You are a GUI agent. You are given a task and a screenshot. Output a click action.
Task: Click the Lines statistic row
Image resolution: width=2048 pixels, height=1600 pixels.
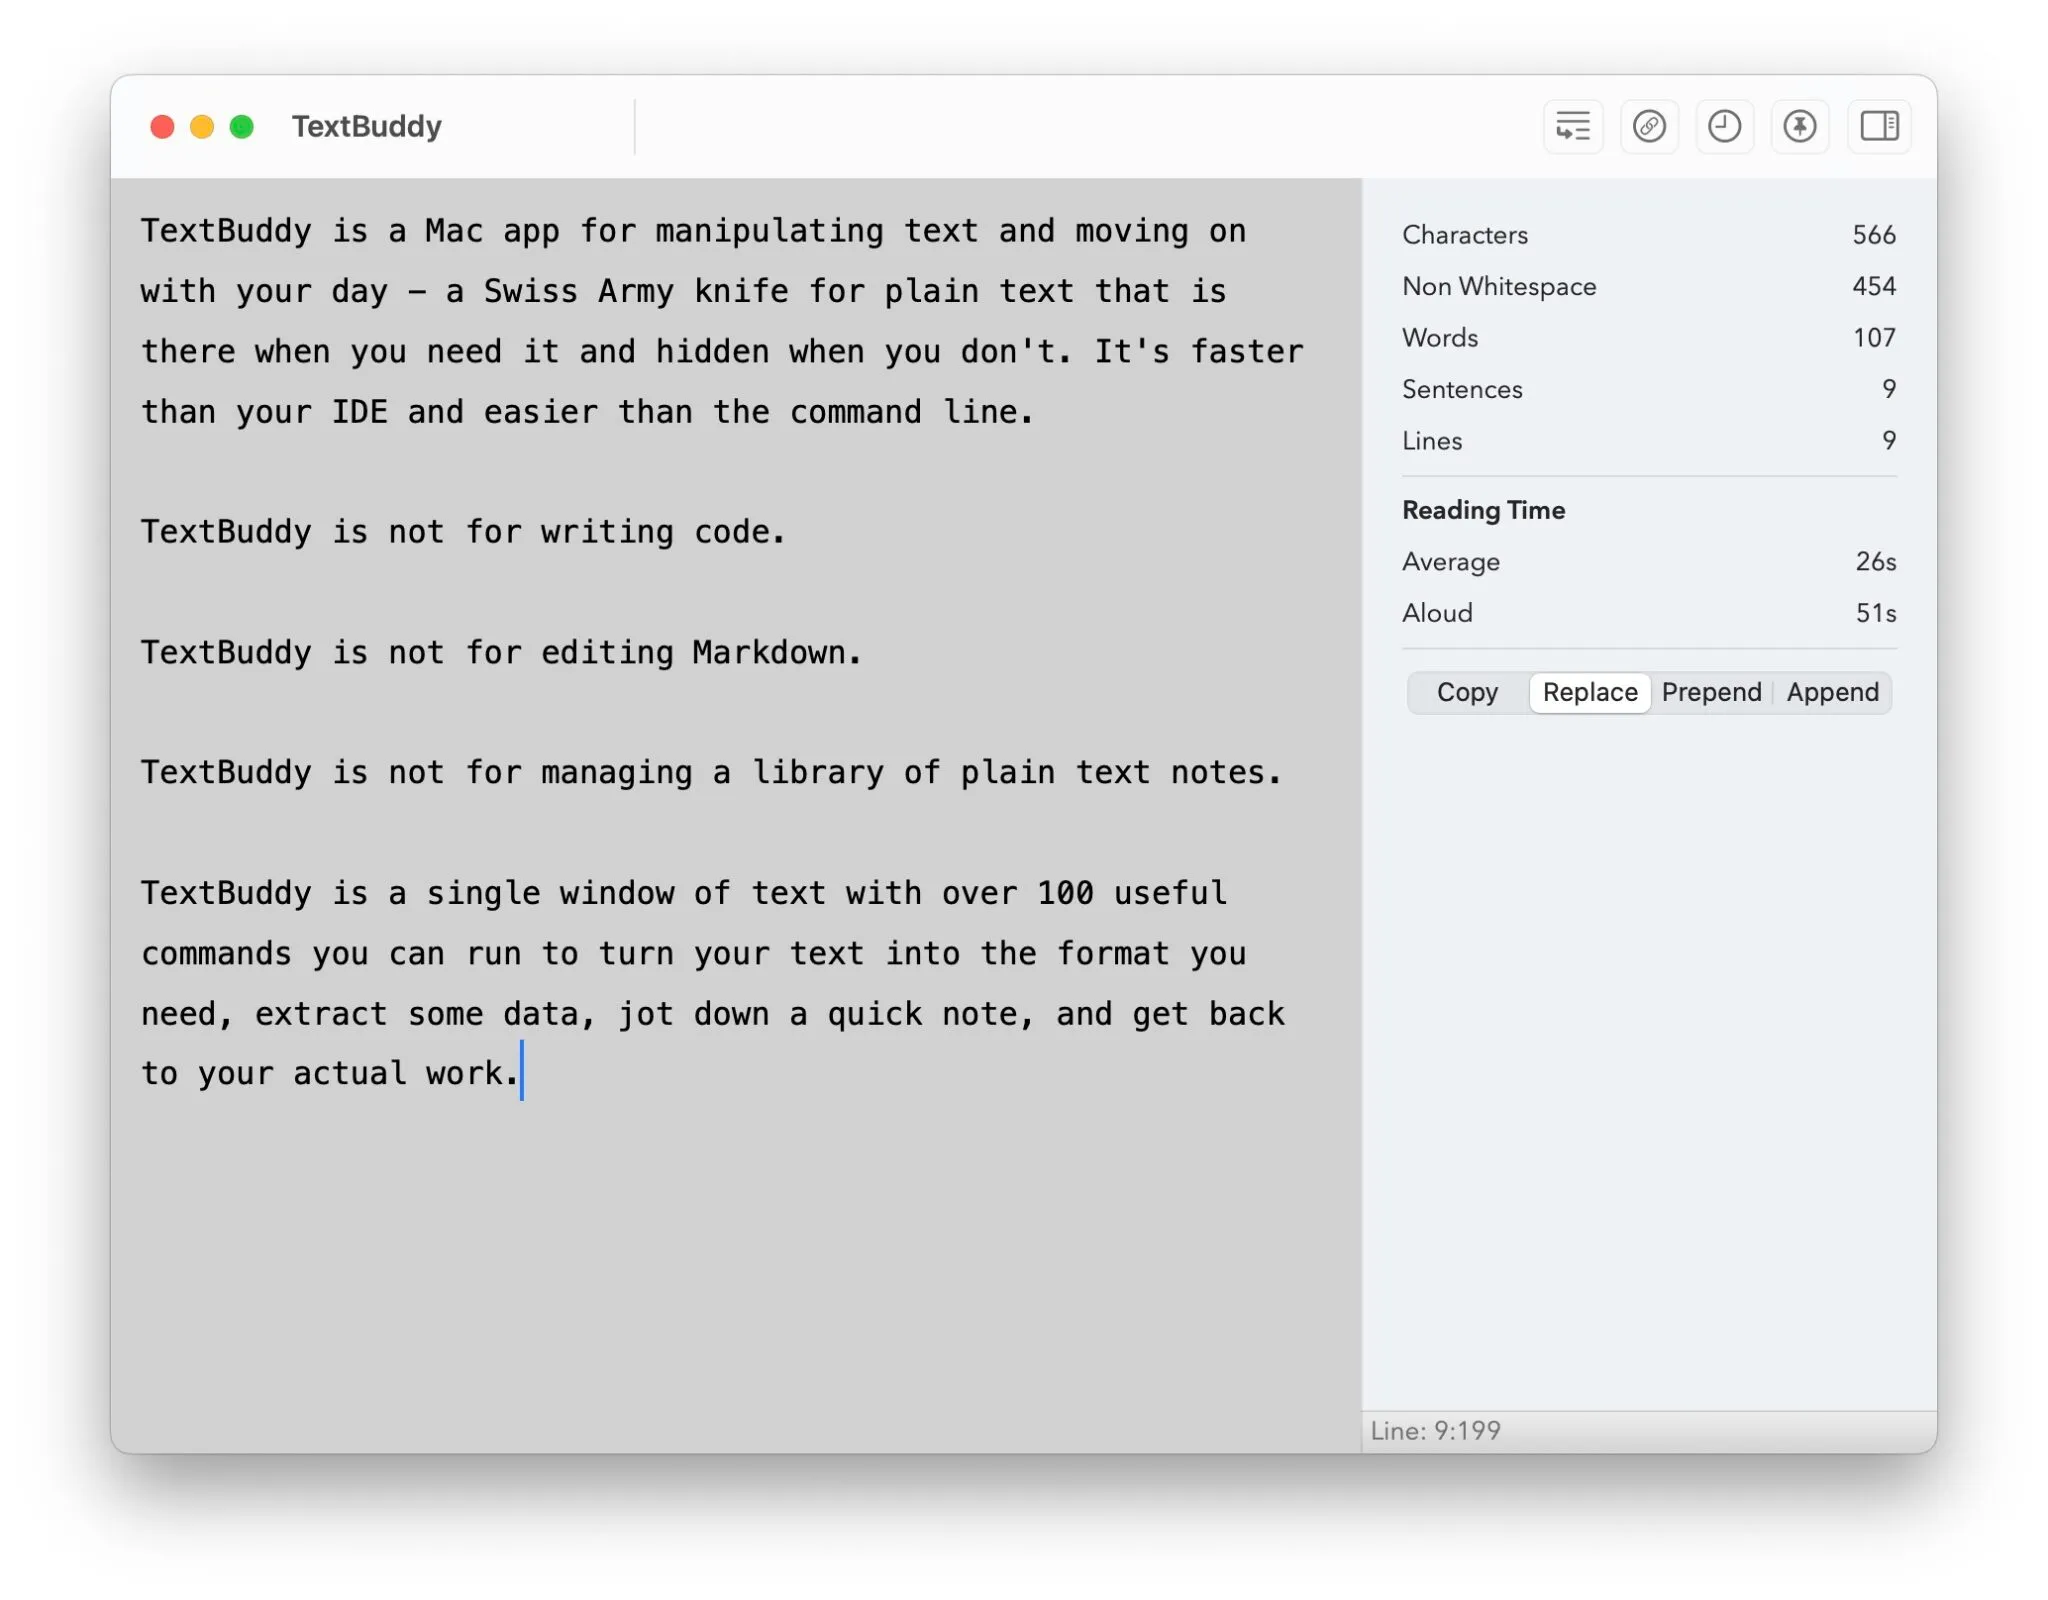click(x=1432, y=440)
